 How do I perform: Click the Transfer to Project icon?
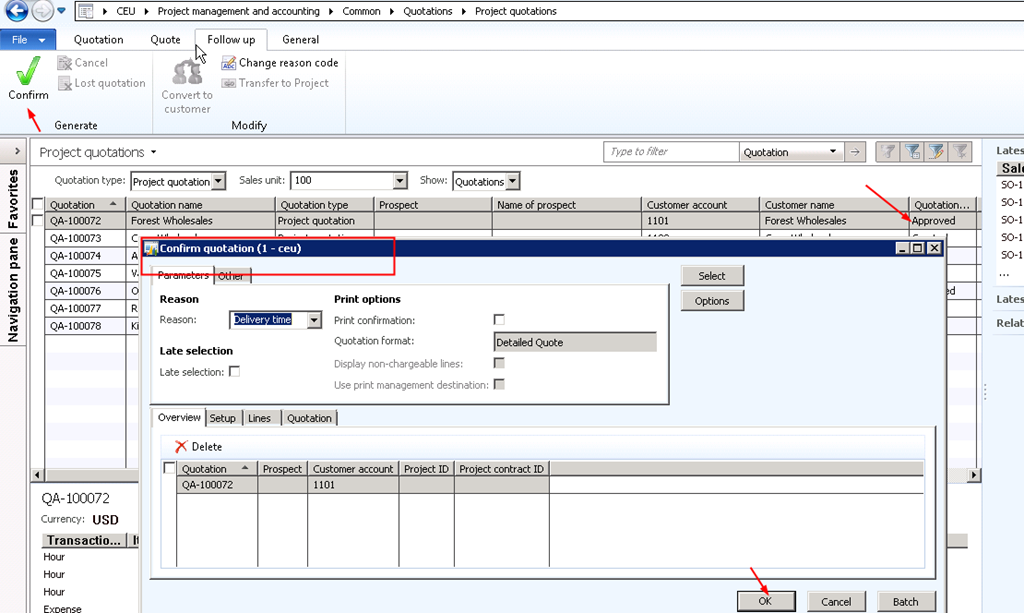click(228, 83)
